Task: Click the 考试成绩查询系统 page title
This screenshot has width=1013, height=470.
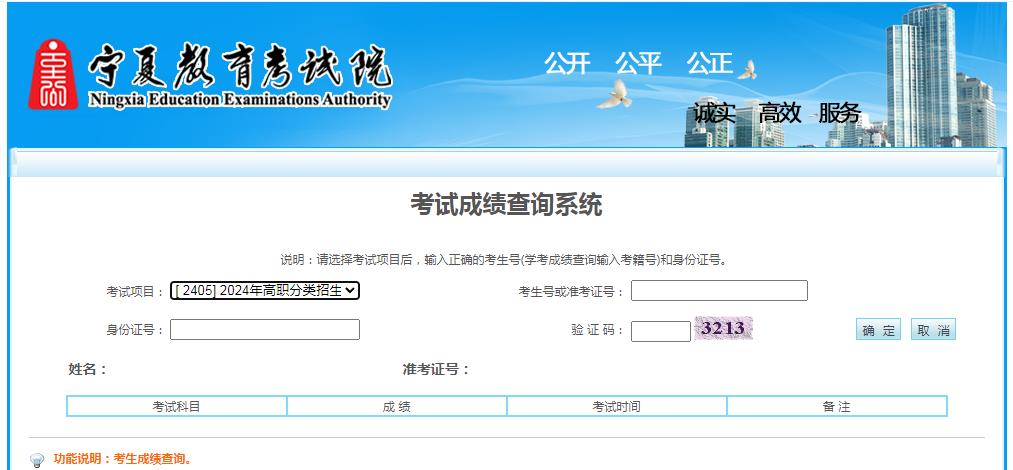Action: (x=506, y=205)
